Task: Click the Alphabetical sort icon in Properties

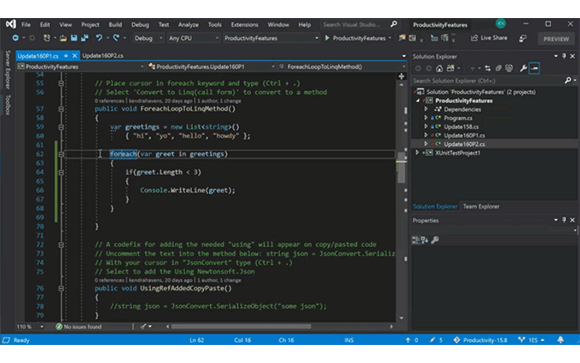Action: pyautogui.click(x=424, y=240)
